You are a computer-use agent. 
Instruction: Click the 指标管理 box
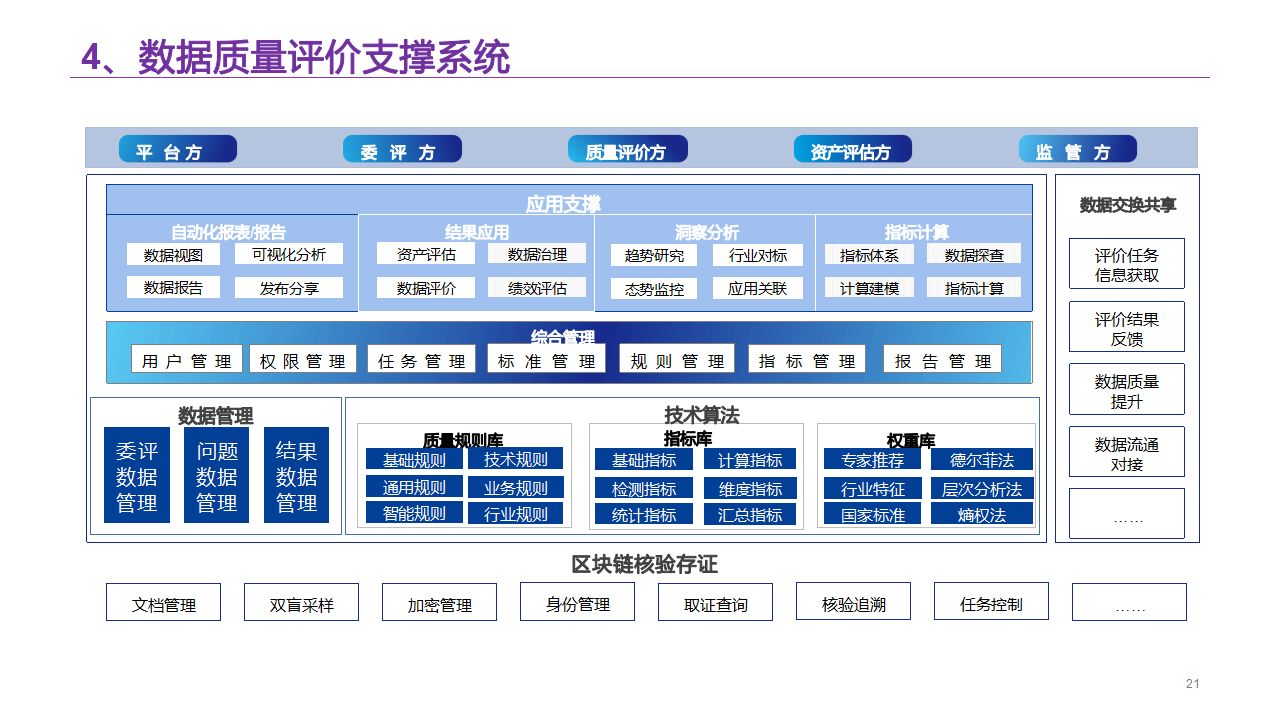807,359
